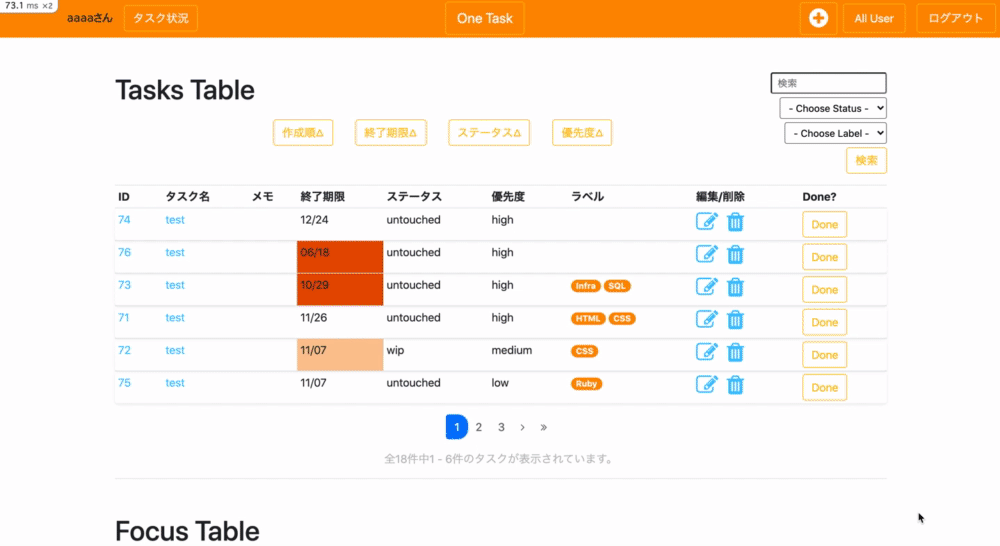Open the test link in row 72

coord(175,350)
